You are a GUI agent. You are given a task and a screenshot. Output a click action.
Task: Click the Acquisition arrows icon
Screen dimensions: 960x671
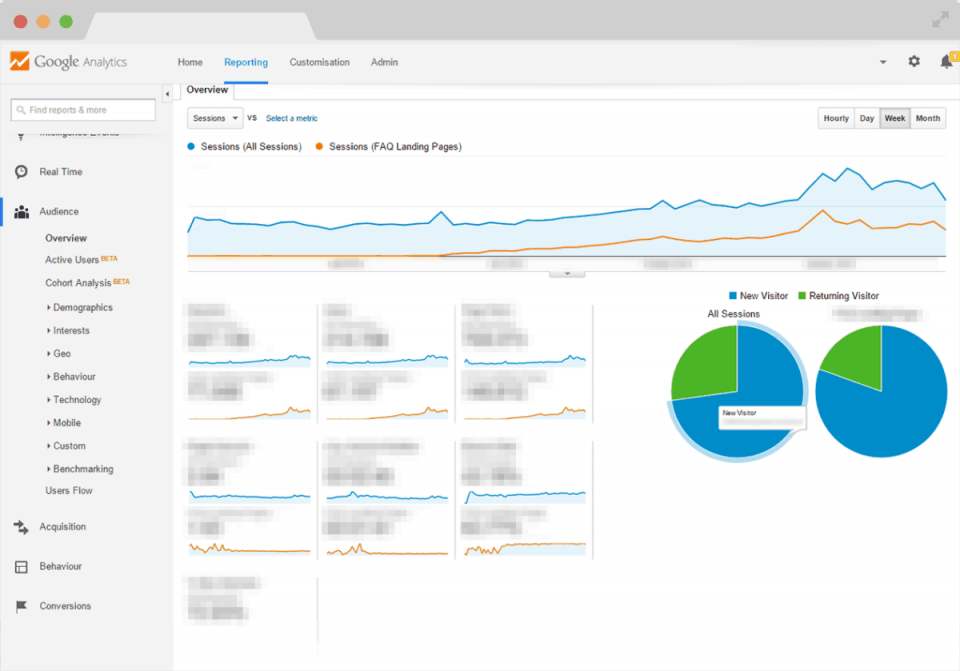[21, 527]
